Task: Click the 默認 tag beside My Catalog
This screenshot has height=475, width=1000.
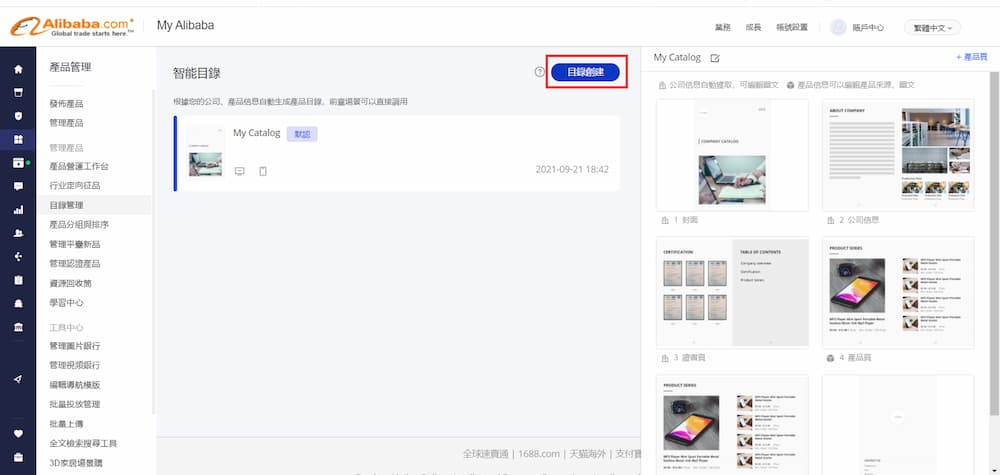Action: click(x=302, y=134)
